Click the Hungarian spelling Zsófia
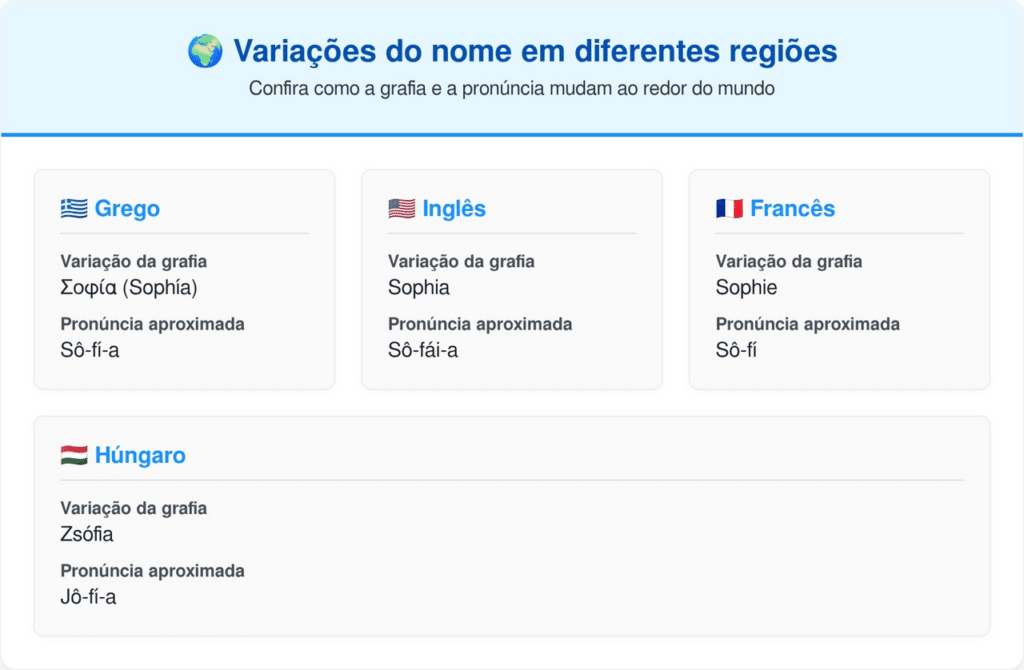This screenshot has width=1024, height=670. [87, 535]
